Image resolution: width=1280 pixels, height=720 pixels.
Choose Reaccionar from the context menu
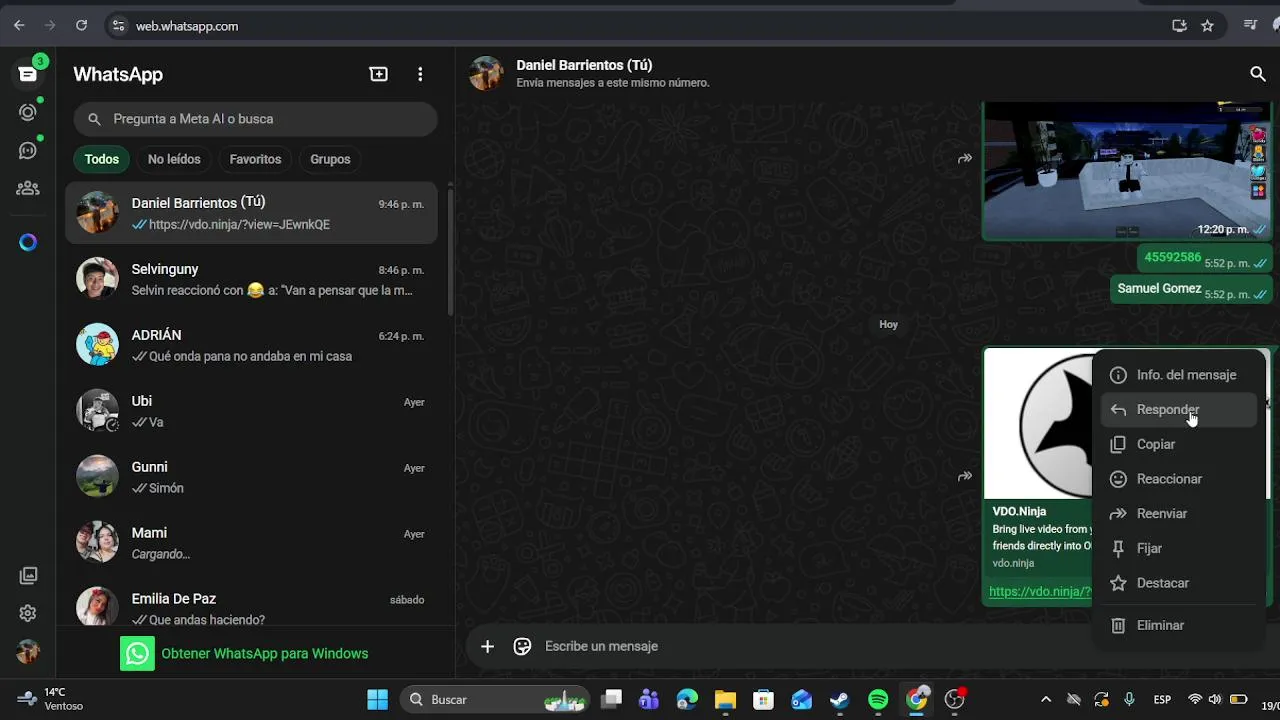tap(1179, 479)
